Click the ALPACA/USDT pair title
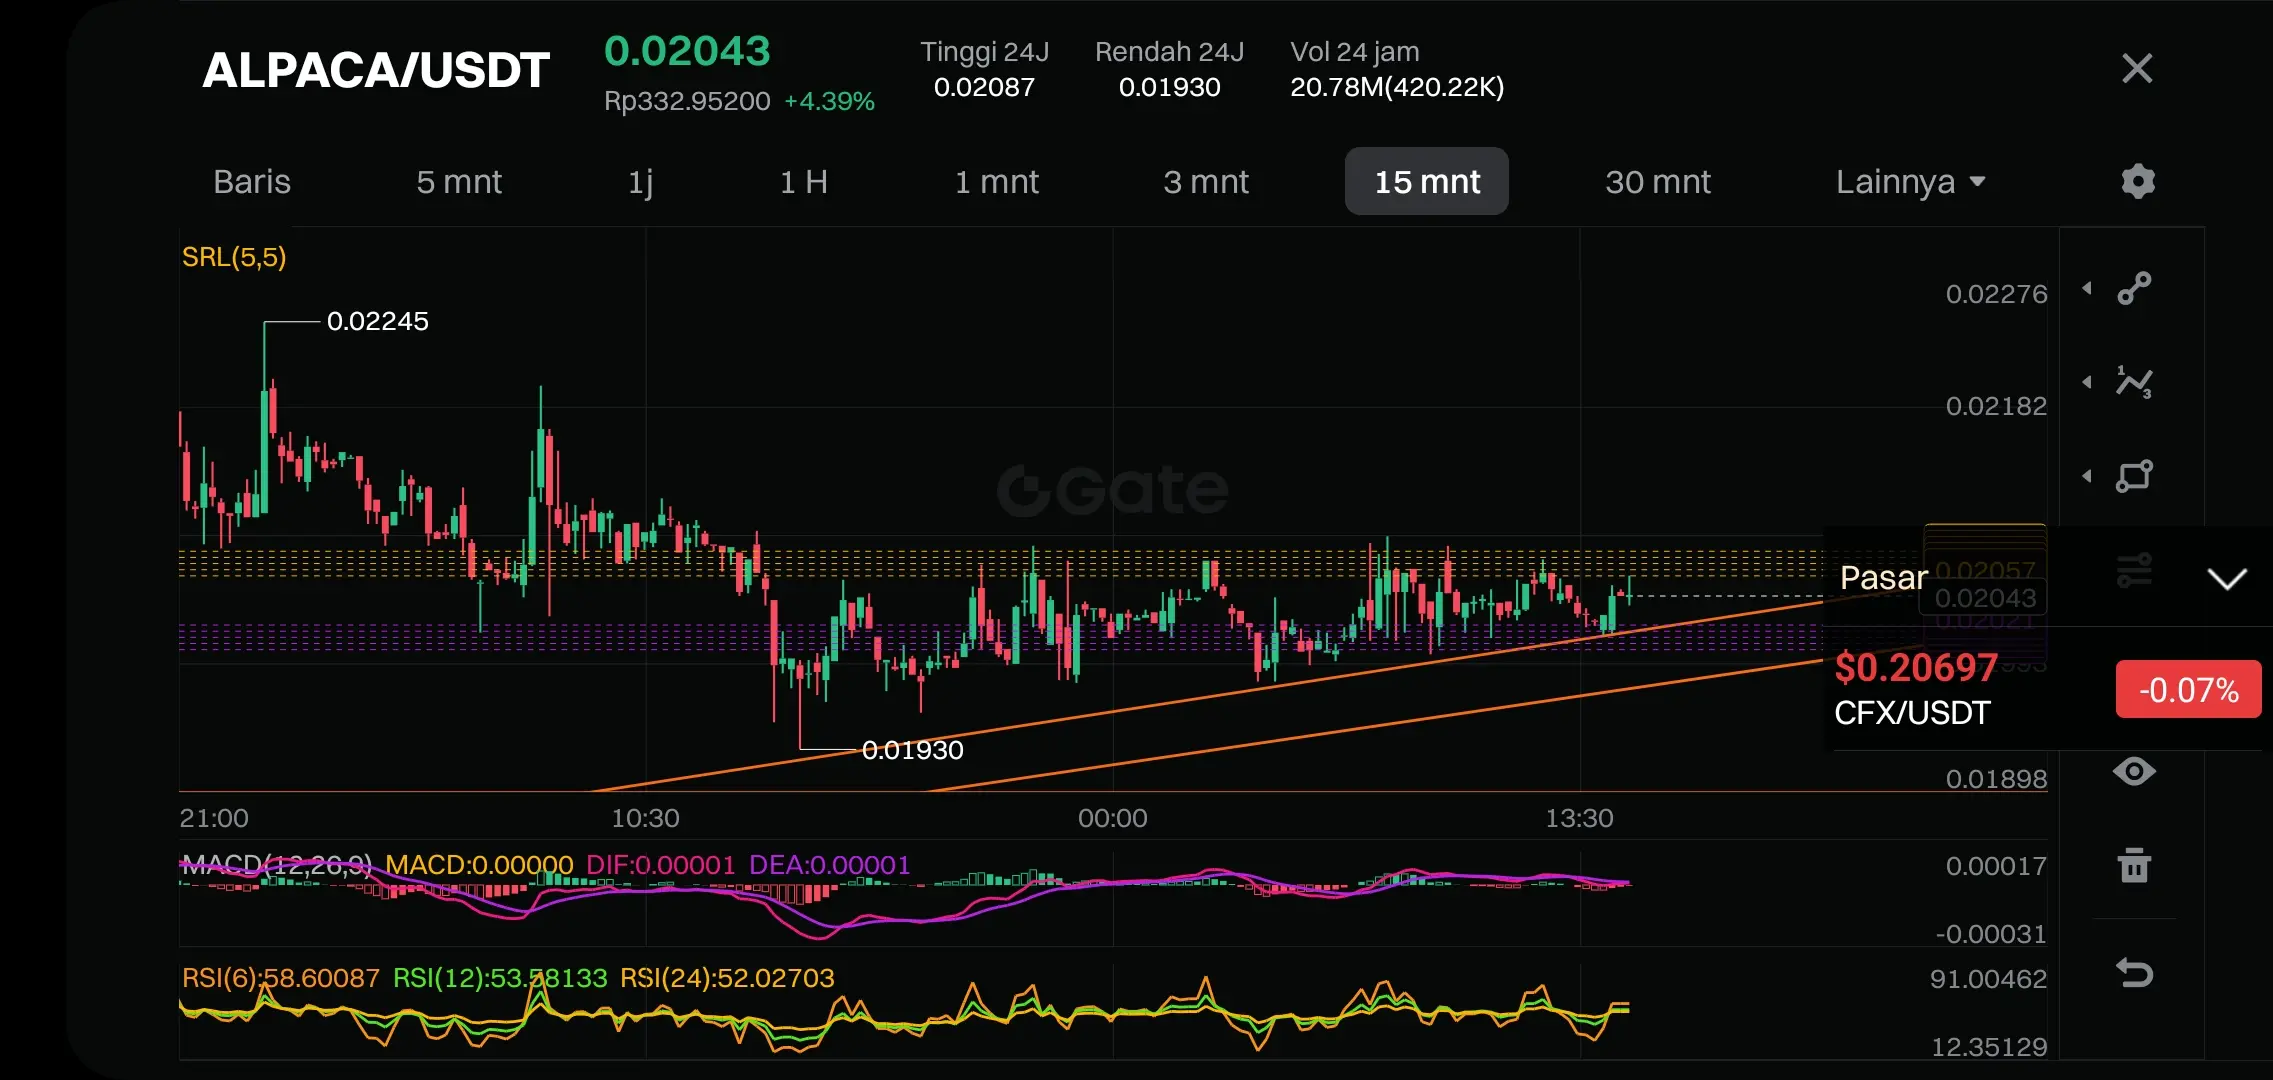 point(376,70)
